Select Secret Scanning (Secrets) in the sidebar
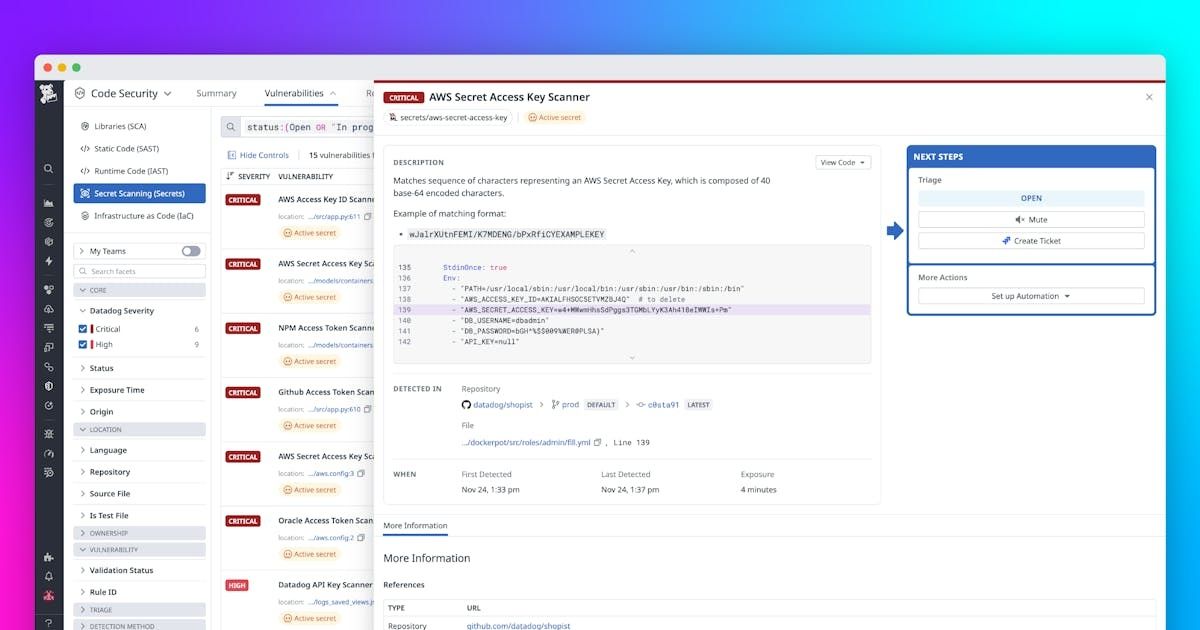Viewport: 1200px width, 630px height. (x=140, y=194)
